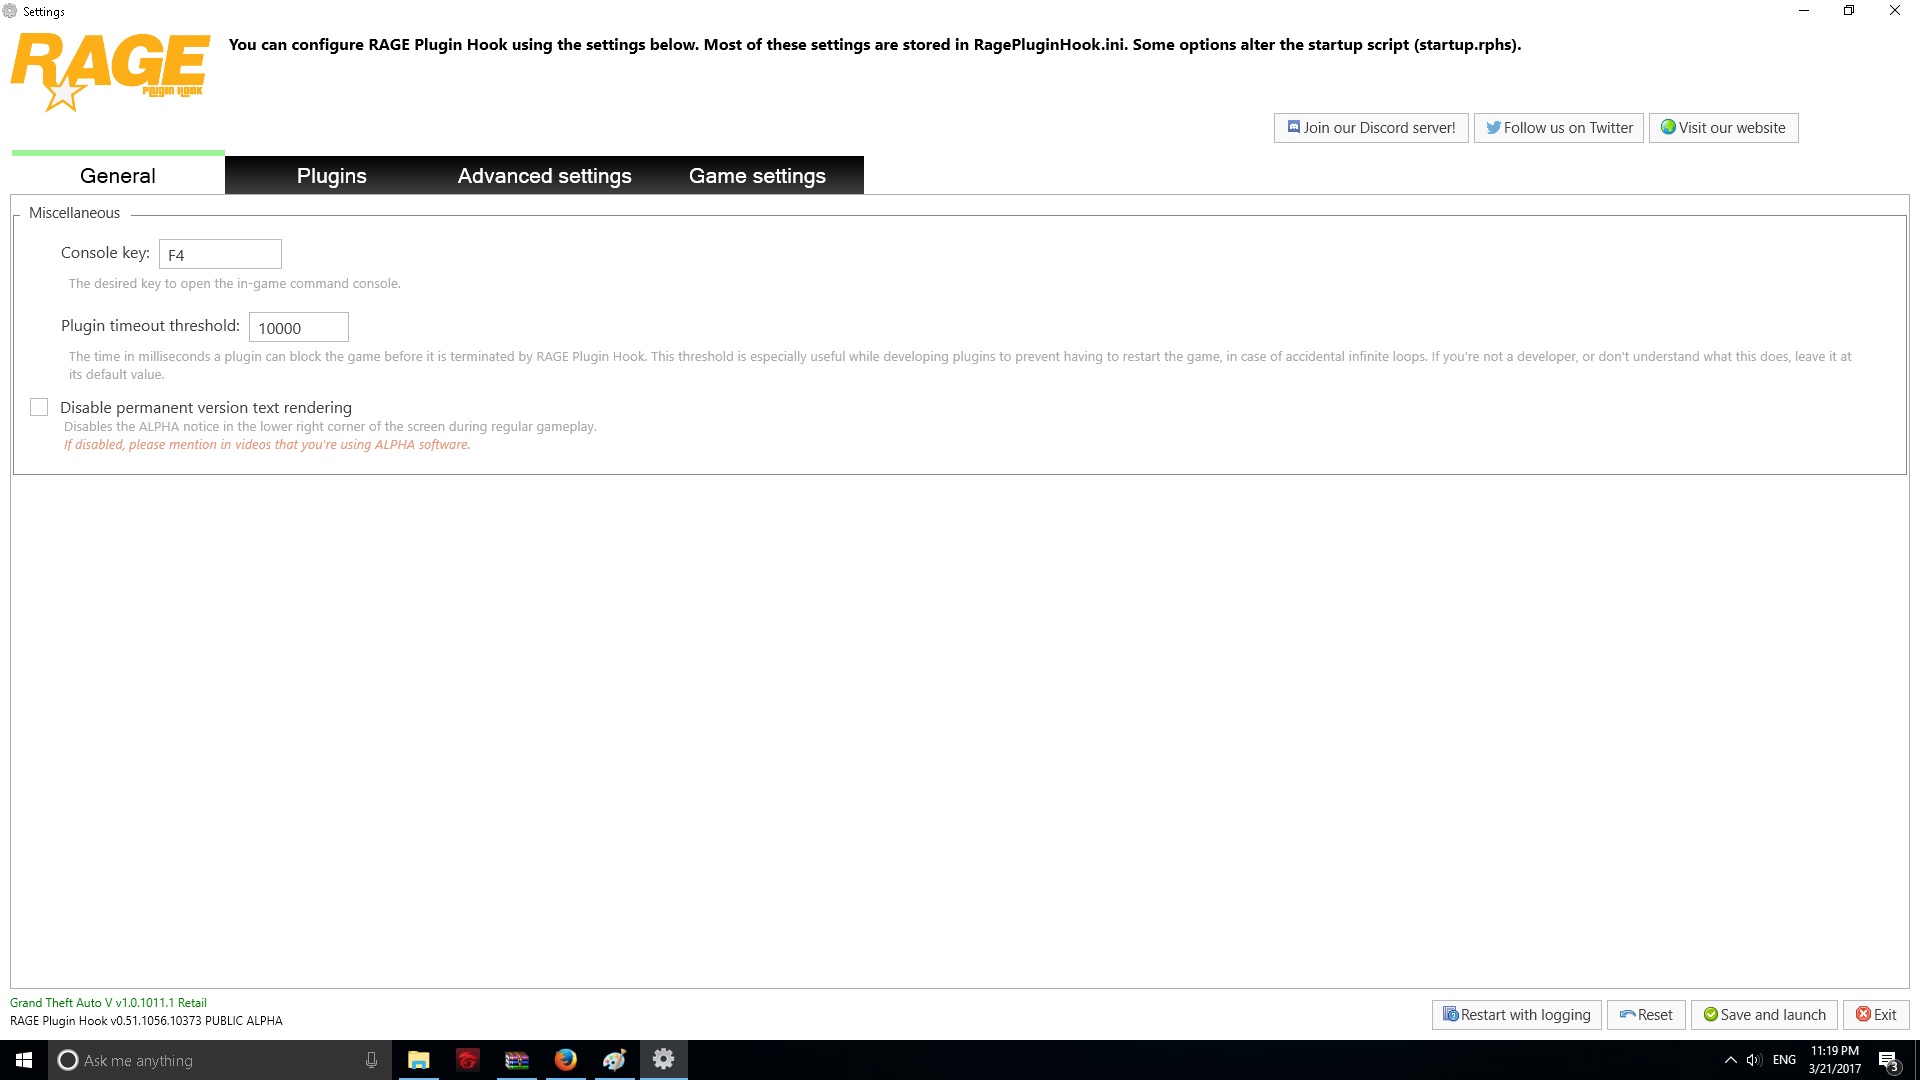This screenshot has height=1080, width=1920.
Task: Focus the Console key field
Action: [x=220, y=255]
